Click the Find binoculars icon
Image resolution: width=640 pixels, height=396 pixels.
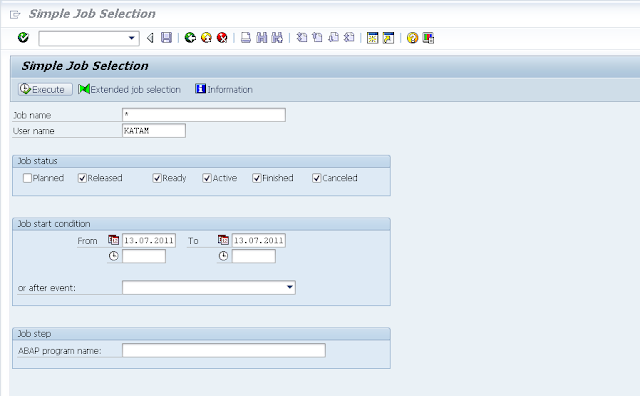(262, 38)
